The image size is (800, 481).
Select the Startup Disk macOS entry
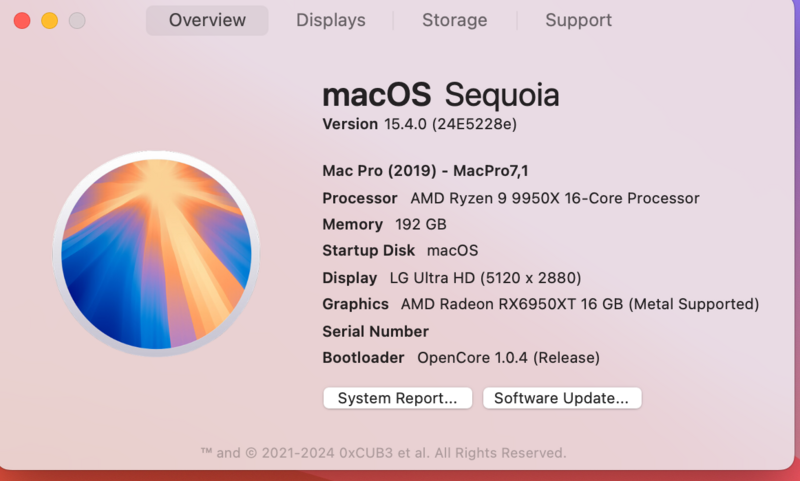[x=400, y=251]
